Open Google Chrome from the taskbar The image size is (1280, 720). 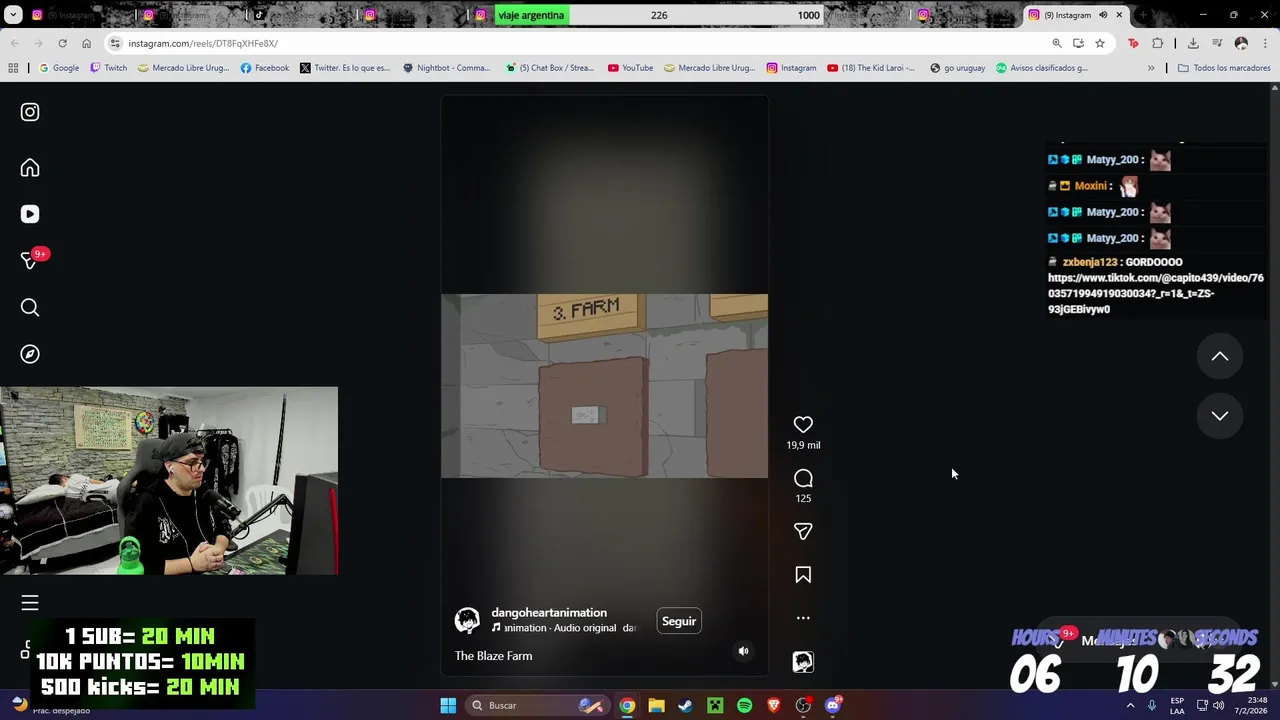click(626, 705)
